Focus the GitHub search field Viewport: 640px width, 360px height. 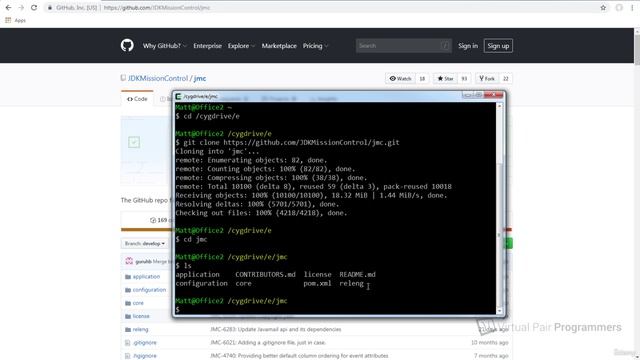pyautogui.click(x=403, y=46)
